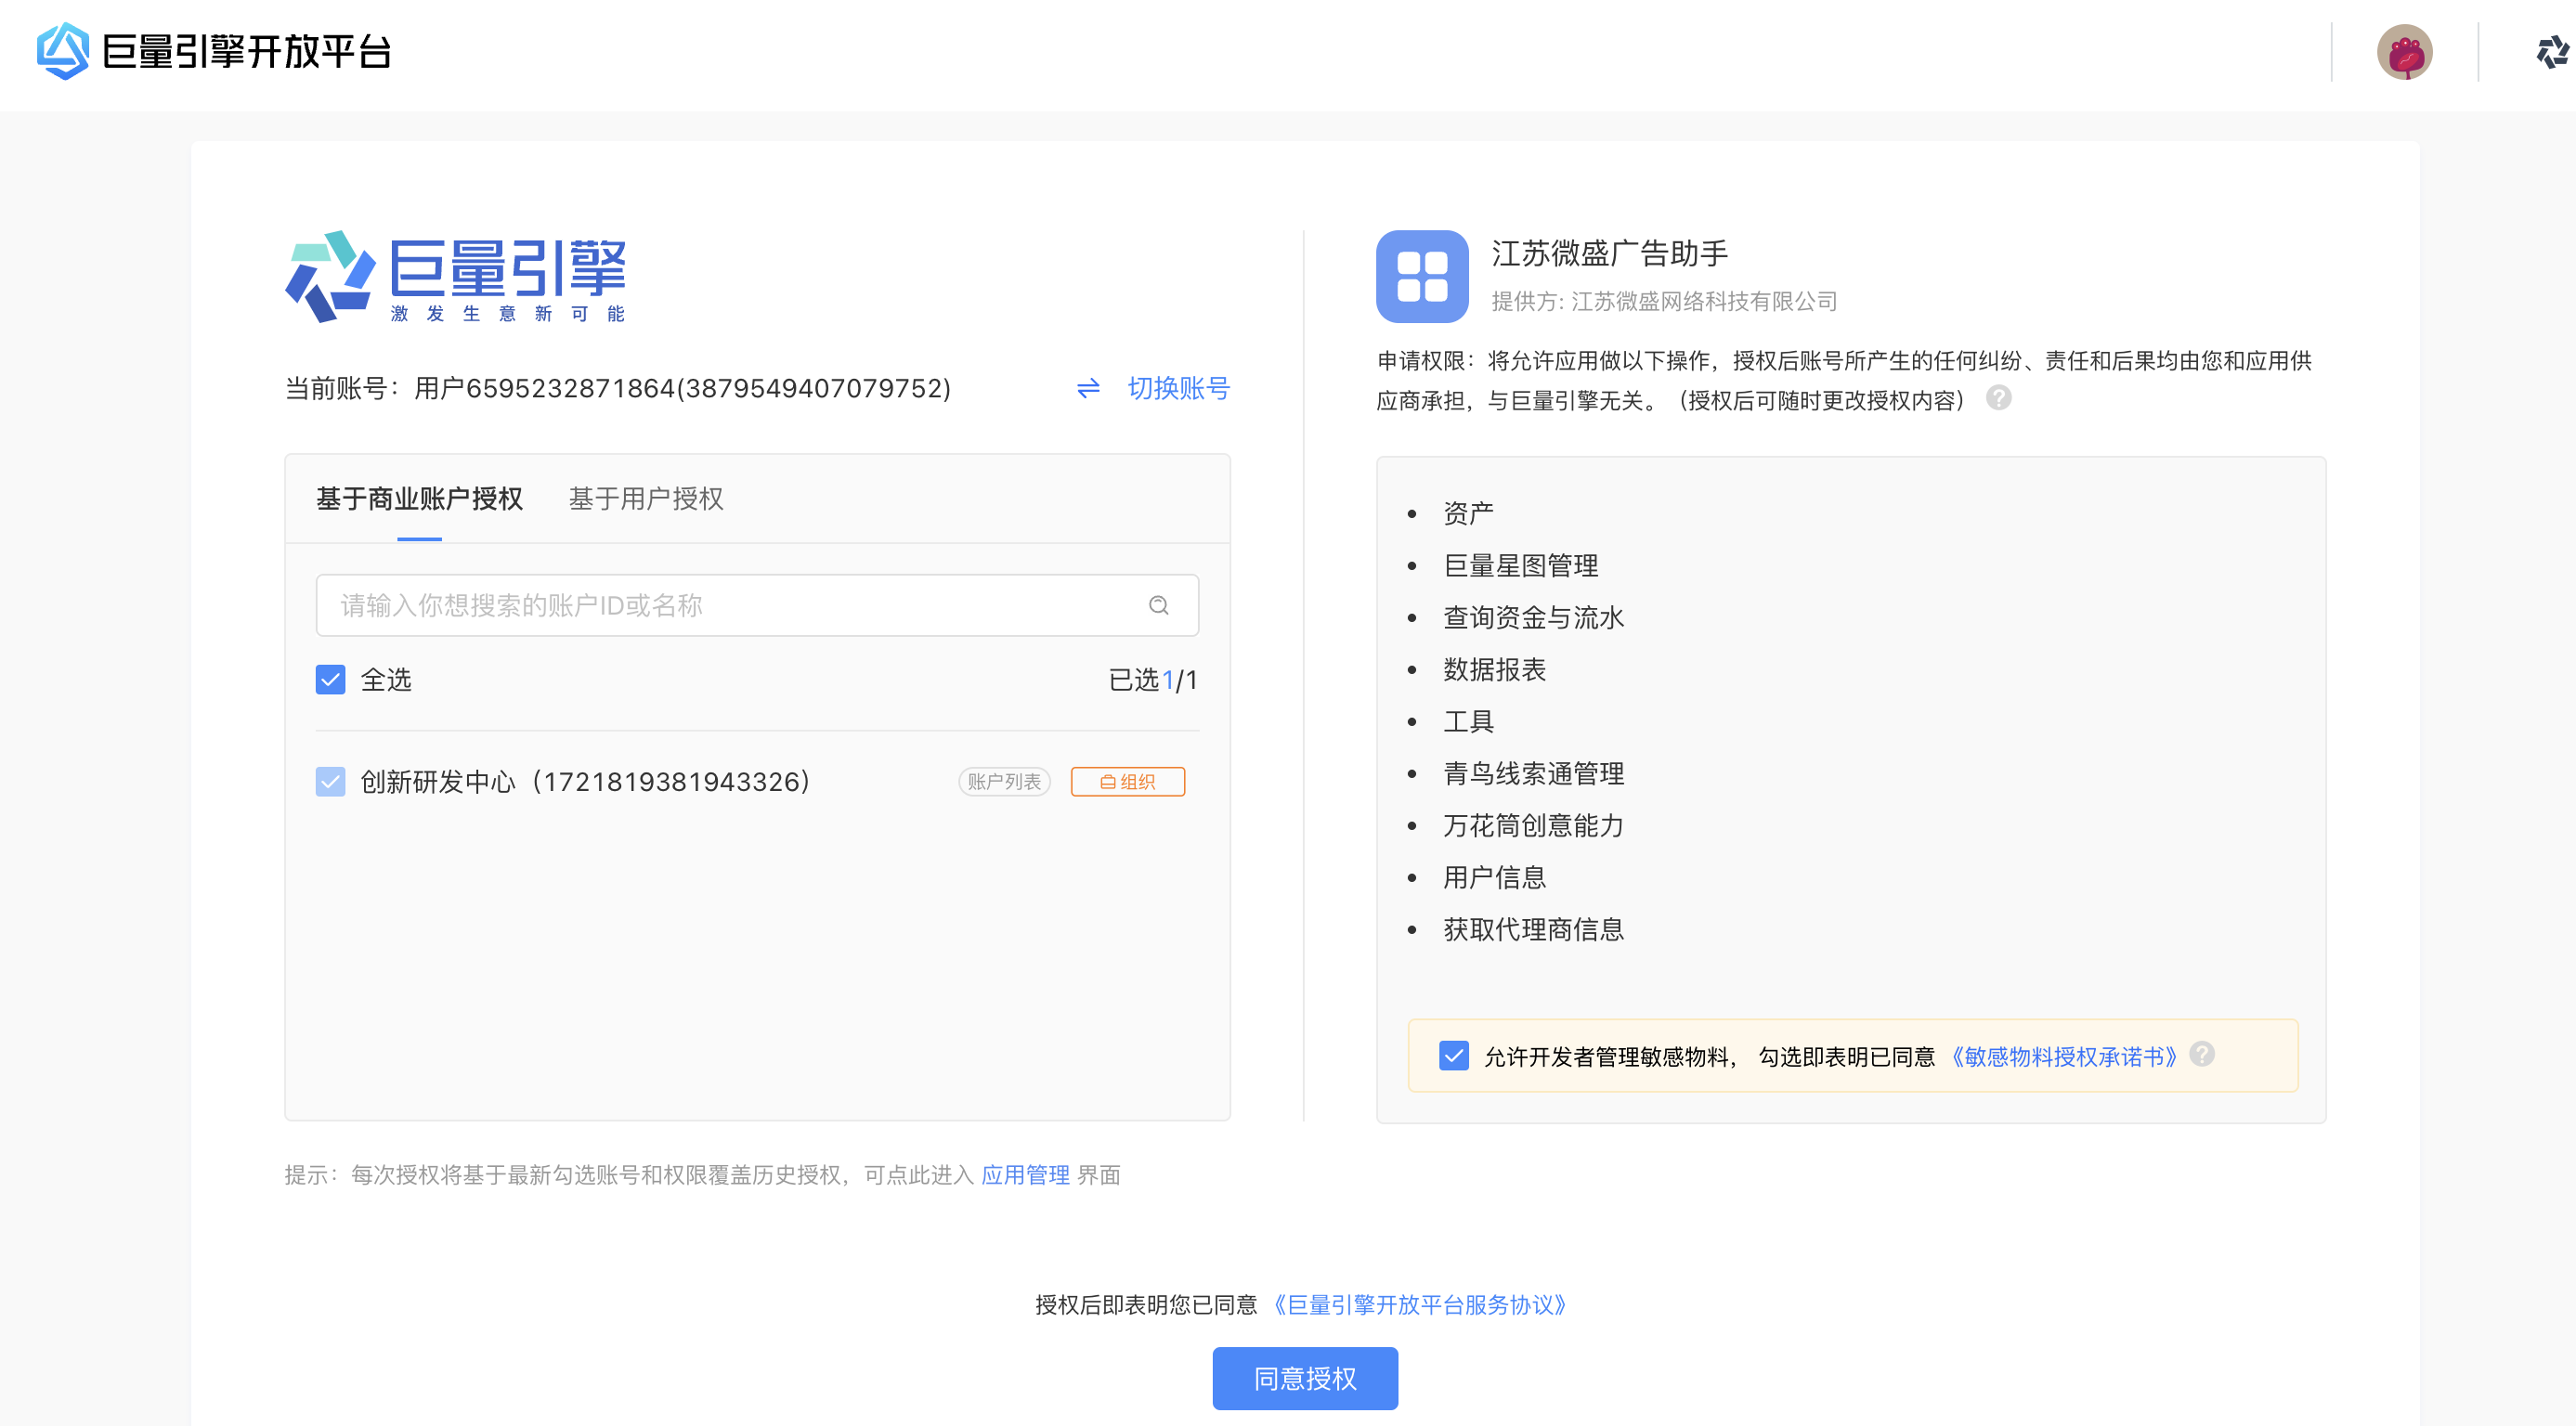Click the 当前账号 用户6595232871864 text
This screenshot has width=2576, height=1426.
[x=618, y=388]
